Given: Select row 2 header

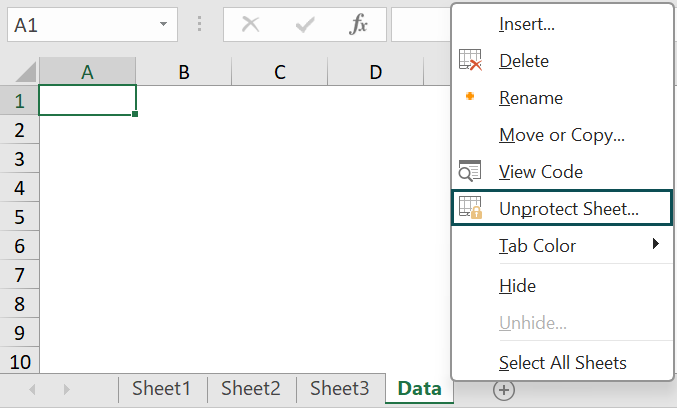Looking at the screenshot, I should (x=19, y=130).
